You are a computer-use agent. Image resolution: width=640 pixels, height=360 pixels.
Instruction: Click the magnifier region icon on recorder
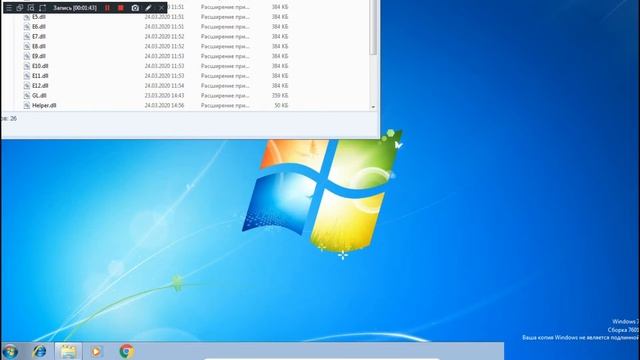[x=31, y=8]
